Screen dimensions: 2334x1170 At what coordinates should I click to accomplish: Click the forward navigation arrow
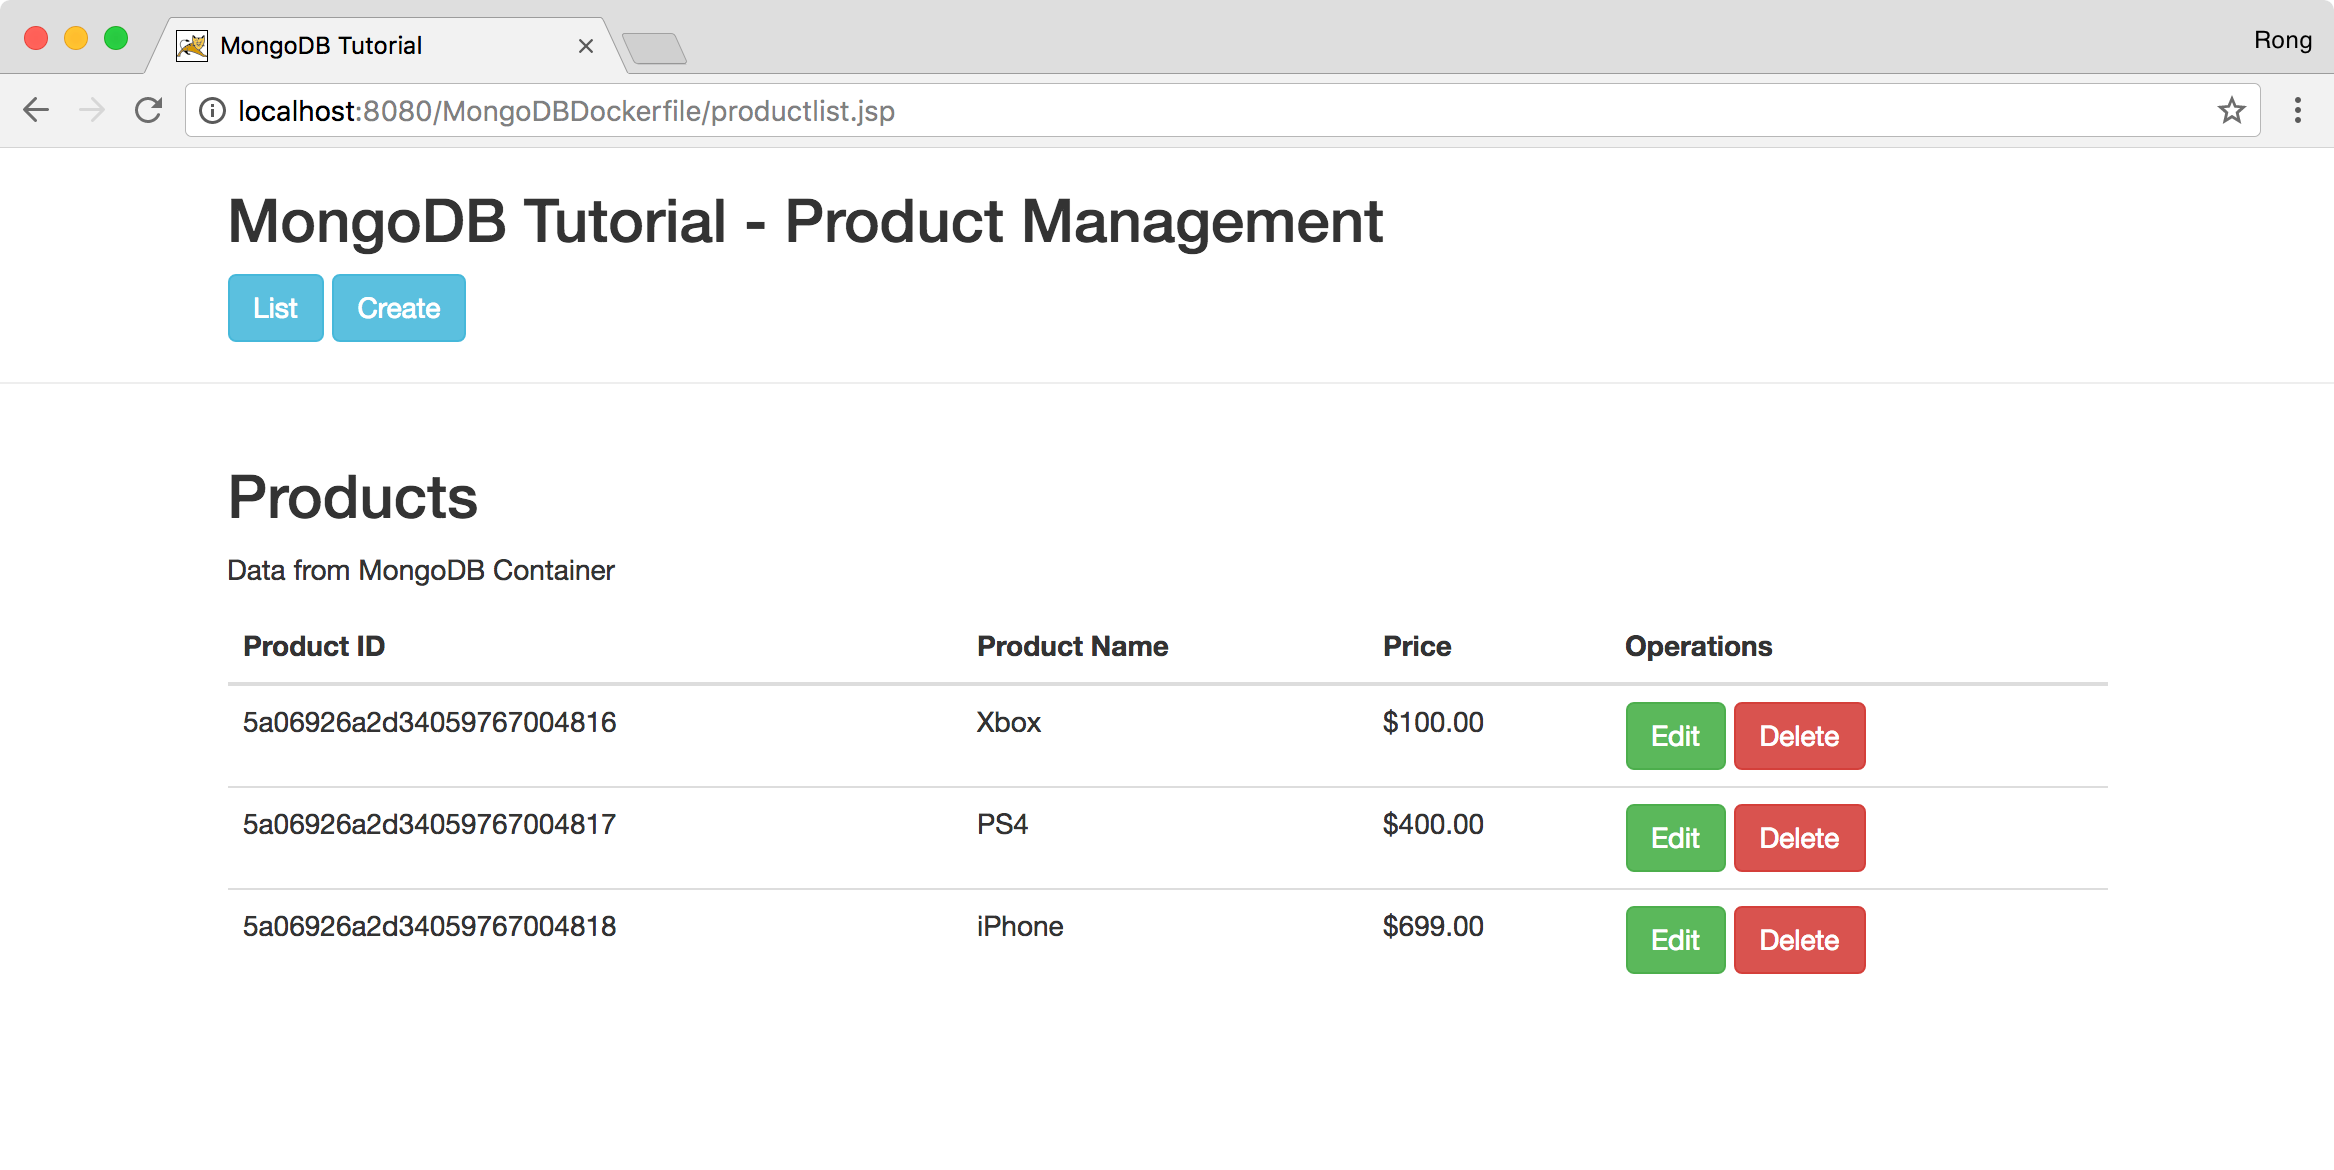pos(92,110)
